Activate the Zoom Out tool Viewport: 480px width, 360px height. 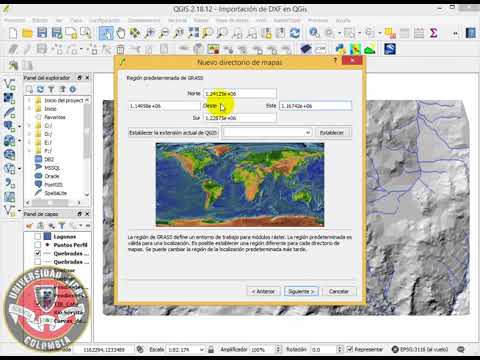point(164,33)
